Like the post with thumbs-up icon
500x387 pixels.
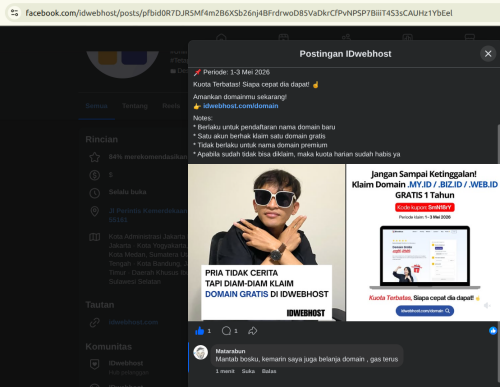coord(199,331)
